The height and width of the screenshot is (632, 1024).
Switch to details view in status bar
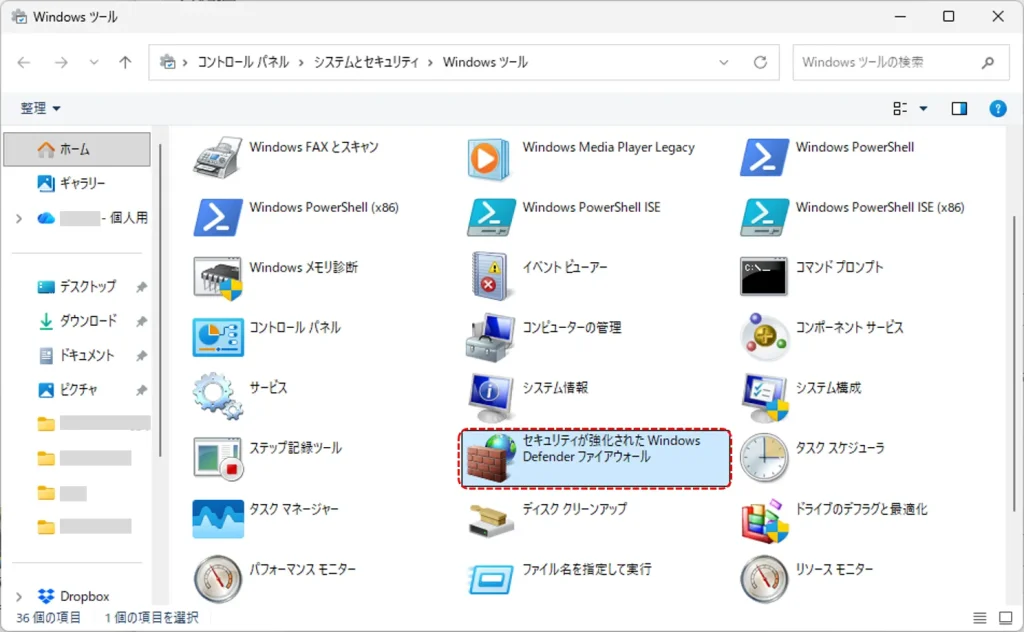point(981,617)
